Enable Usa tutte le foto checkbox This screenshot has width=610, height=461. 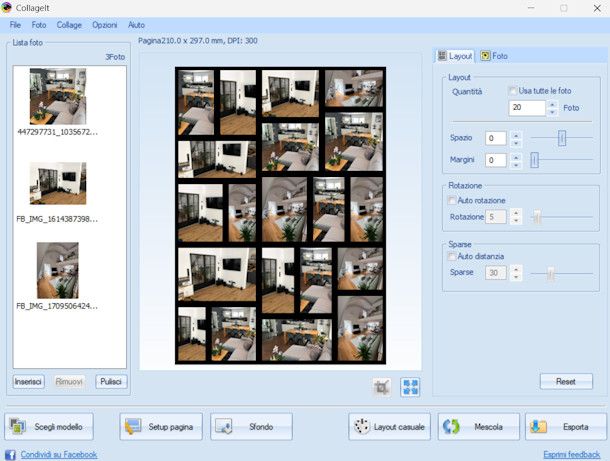click(514, 91)
